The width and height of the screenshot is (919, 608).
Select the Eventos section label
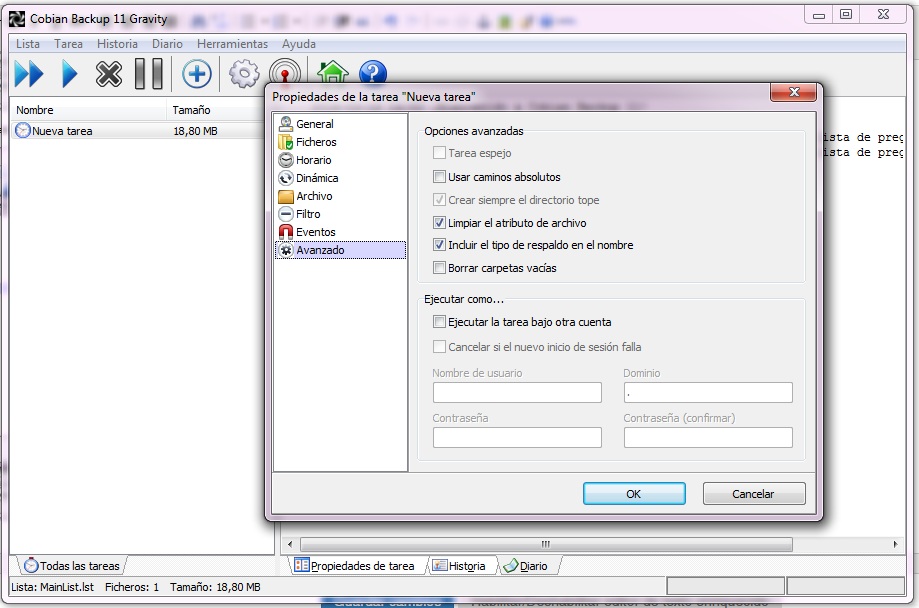pyautogui.click(x=315, y=232)
